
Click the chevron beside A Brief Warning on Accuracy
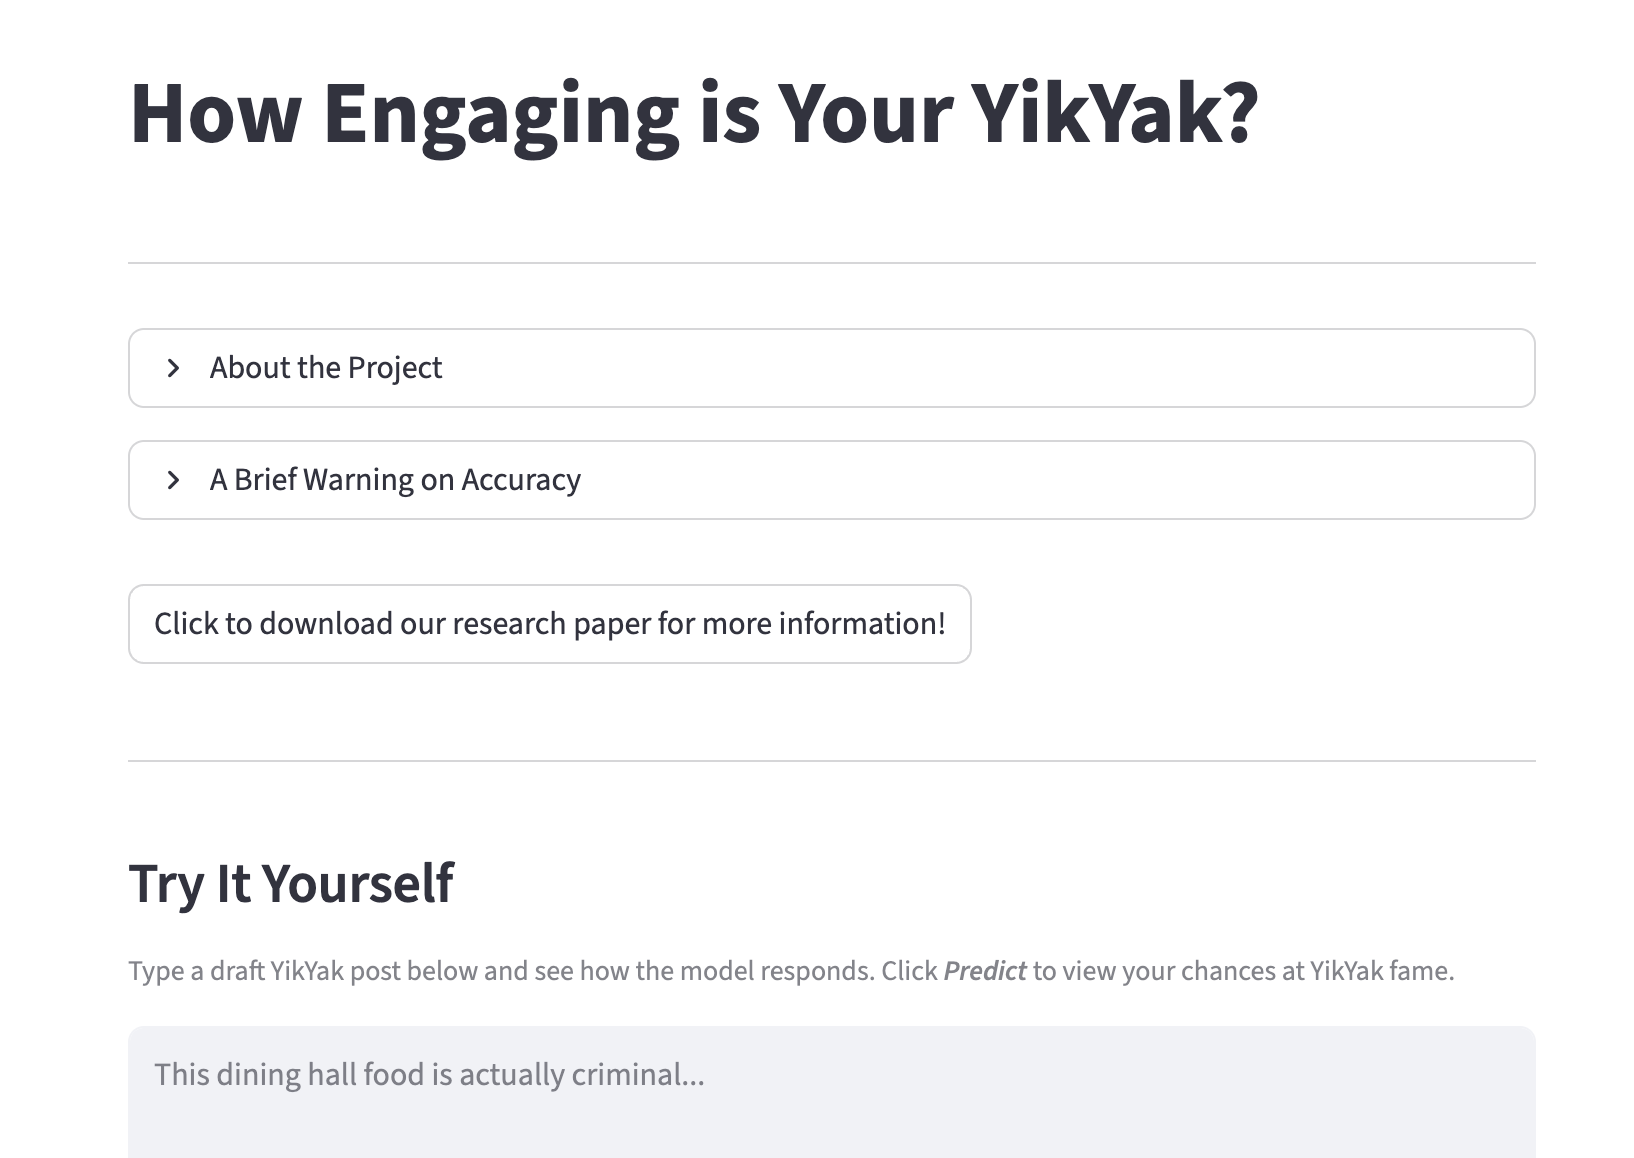coord(173,480)
